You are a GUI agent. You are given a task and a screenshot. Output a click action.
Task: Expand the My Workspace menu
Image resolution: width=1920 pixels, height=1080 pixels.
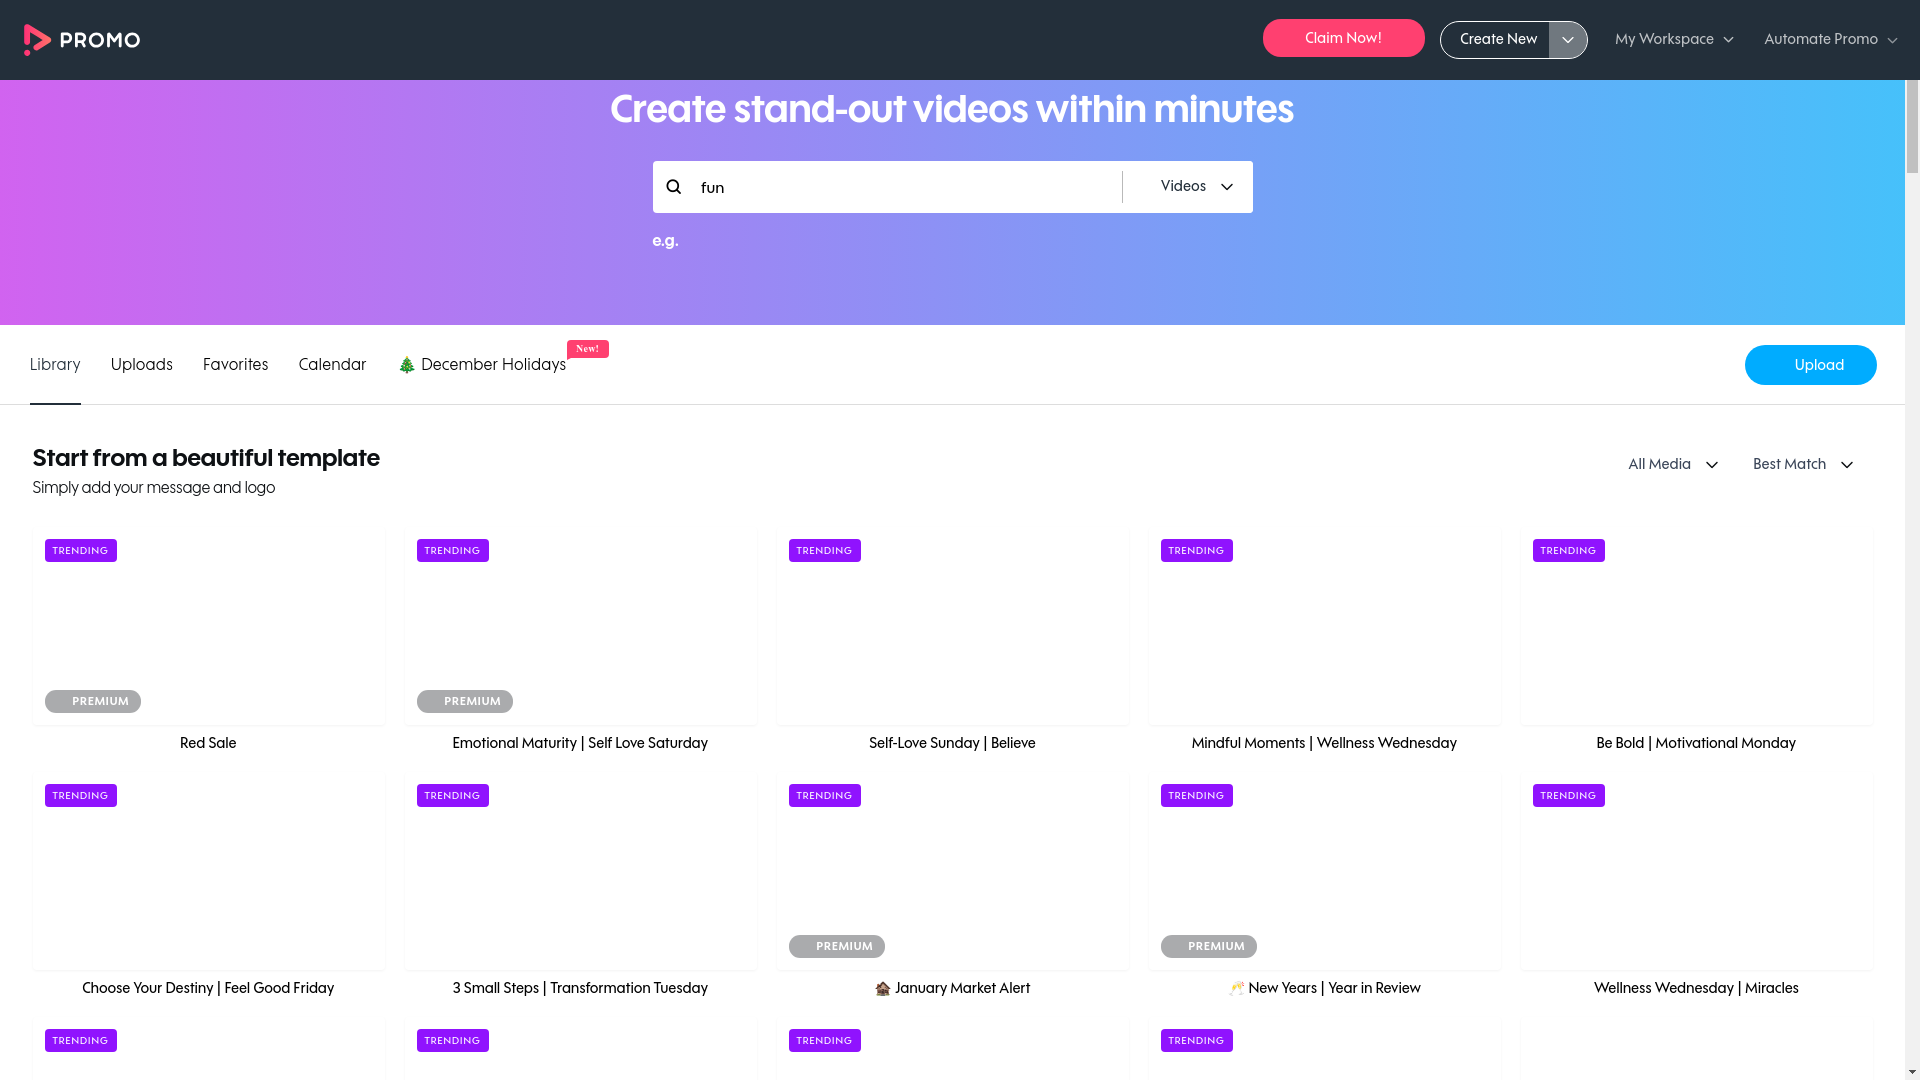click(1674, 40)
